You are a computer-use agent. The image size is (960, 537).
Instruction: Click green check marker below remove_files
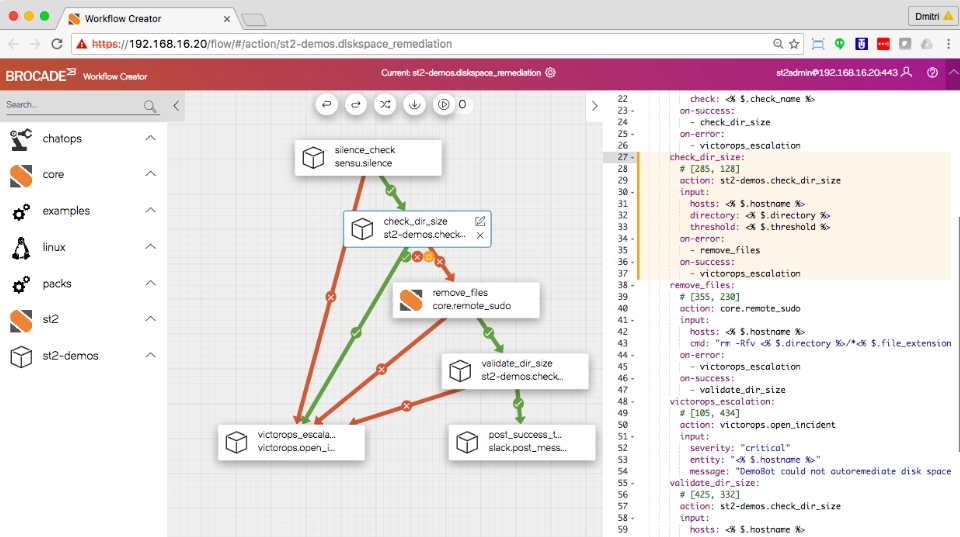tap(488, 333)
